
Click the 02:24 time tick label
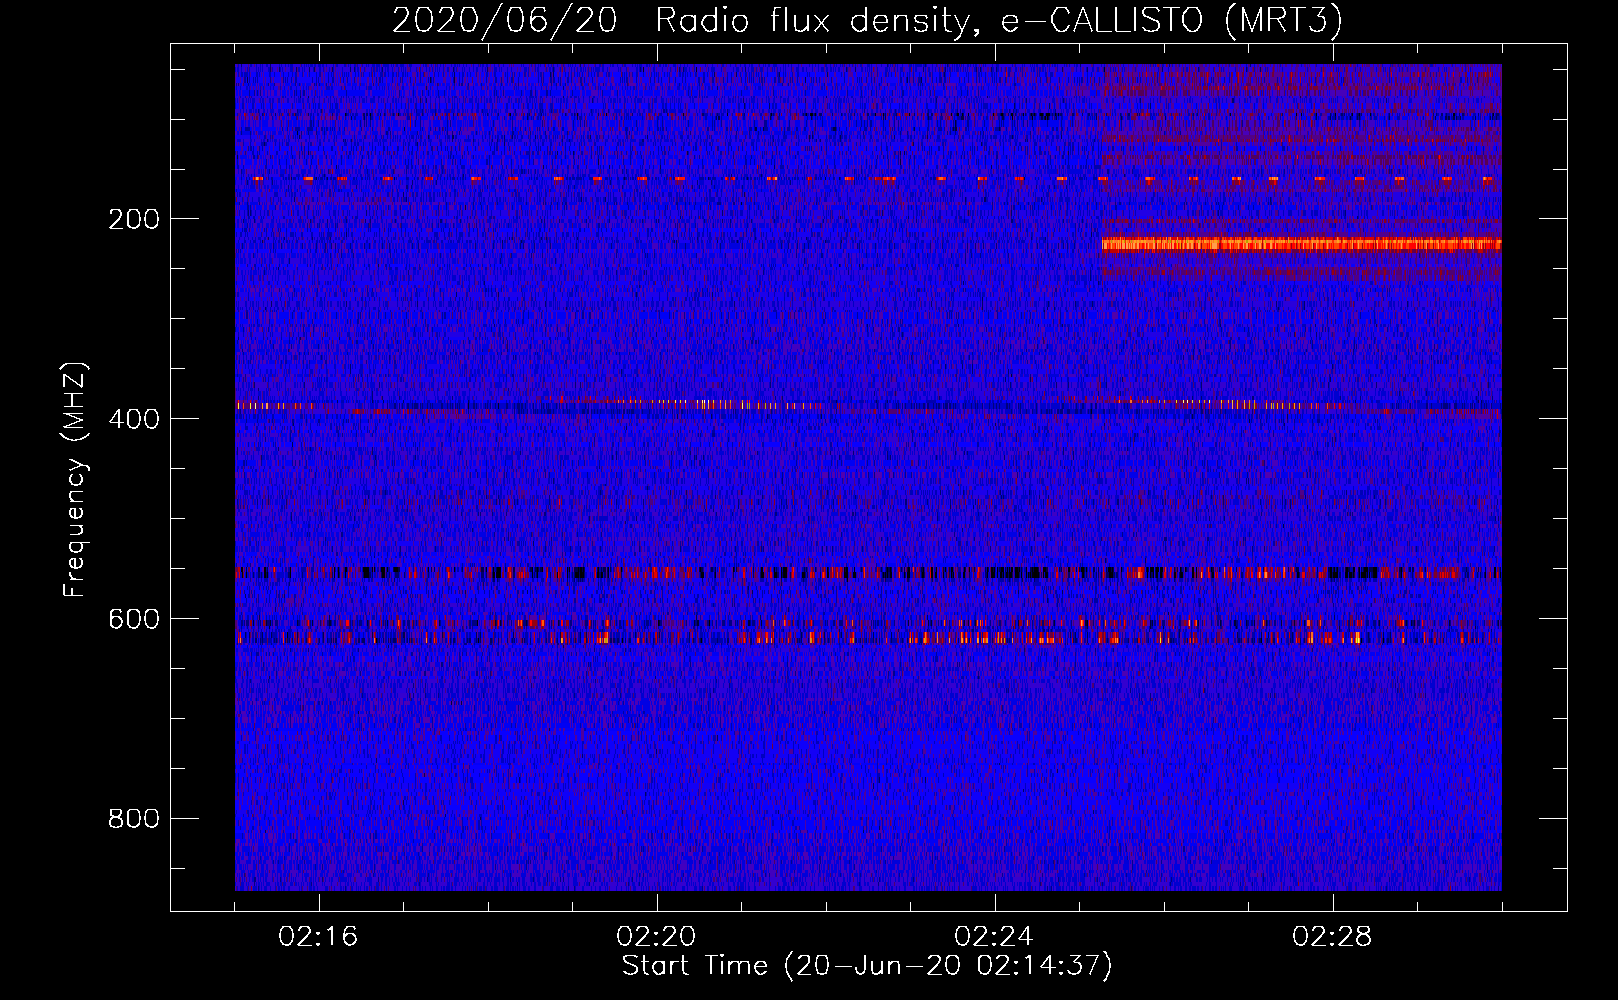(x=994, y=937)
